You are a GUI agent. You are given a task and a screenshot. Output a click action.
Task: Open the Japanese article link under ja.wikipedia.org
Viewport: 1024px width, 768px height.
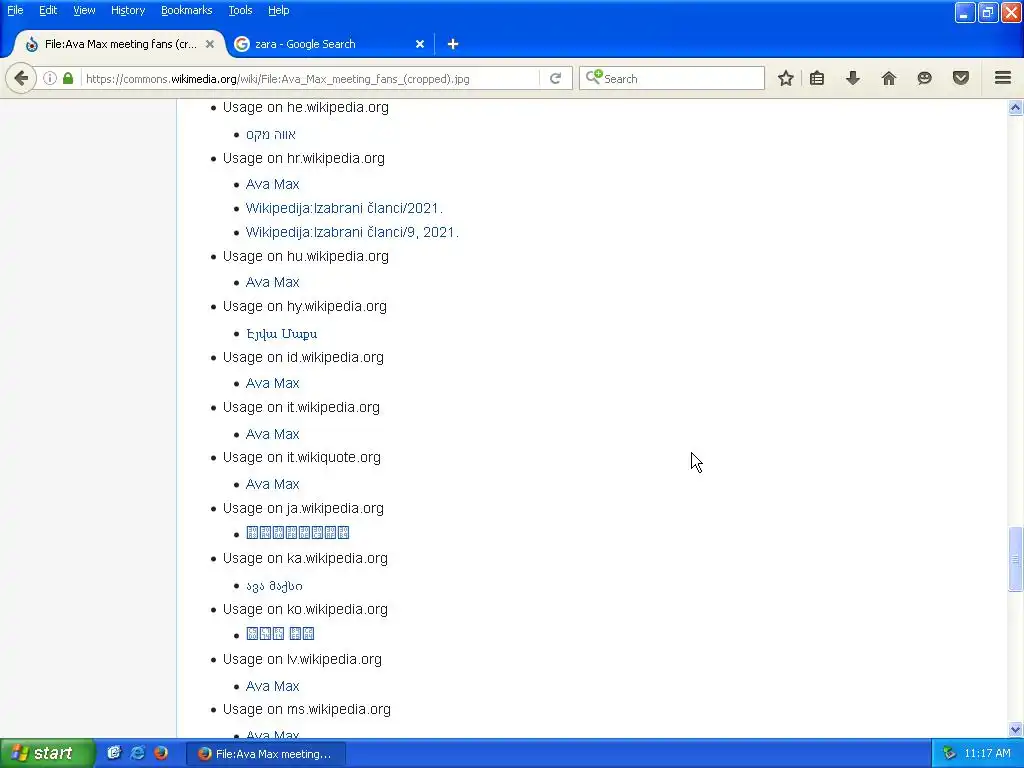pyautogui.click(x=298, y=533)
